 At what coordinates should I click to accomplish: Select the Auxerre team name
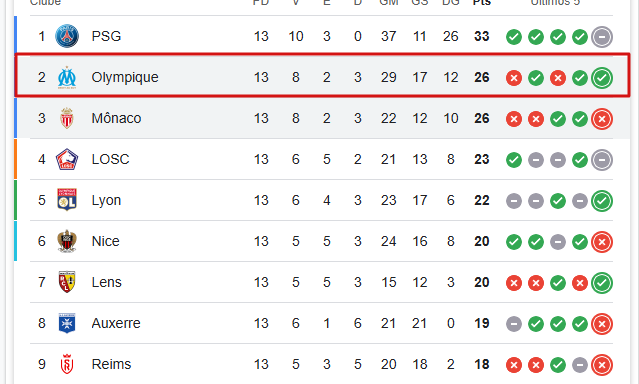[x=116, y=323]
